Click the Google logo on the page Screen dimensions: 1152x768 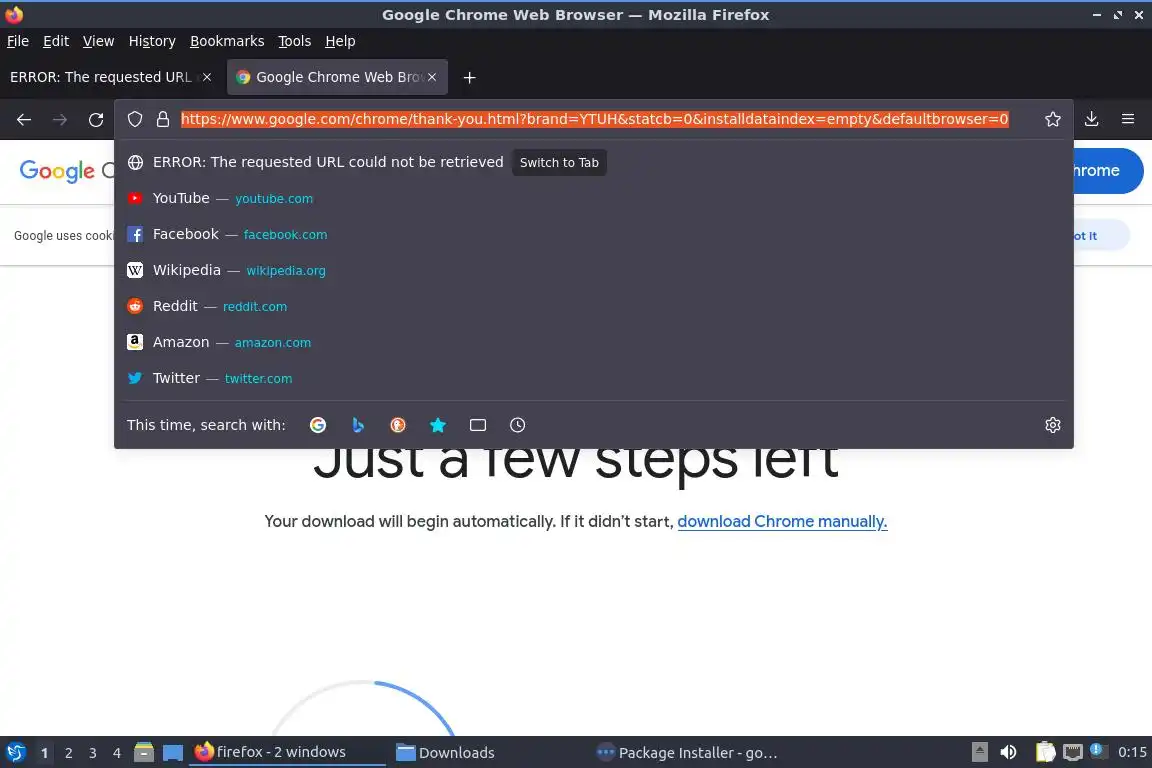pos(57,171)
